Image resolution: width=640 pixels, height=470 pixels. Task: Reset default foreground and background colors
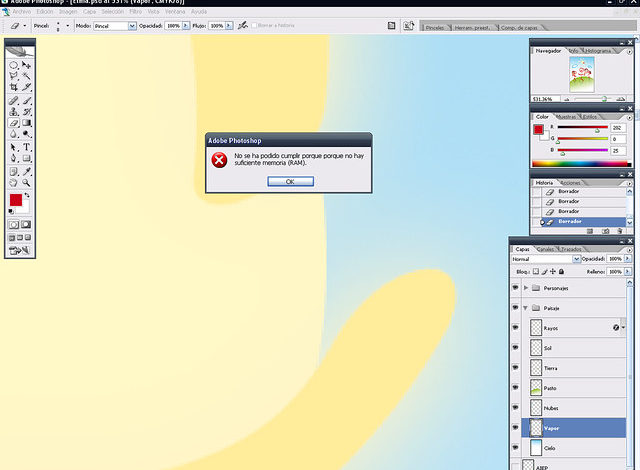[11, 211]
